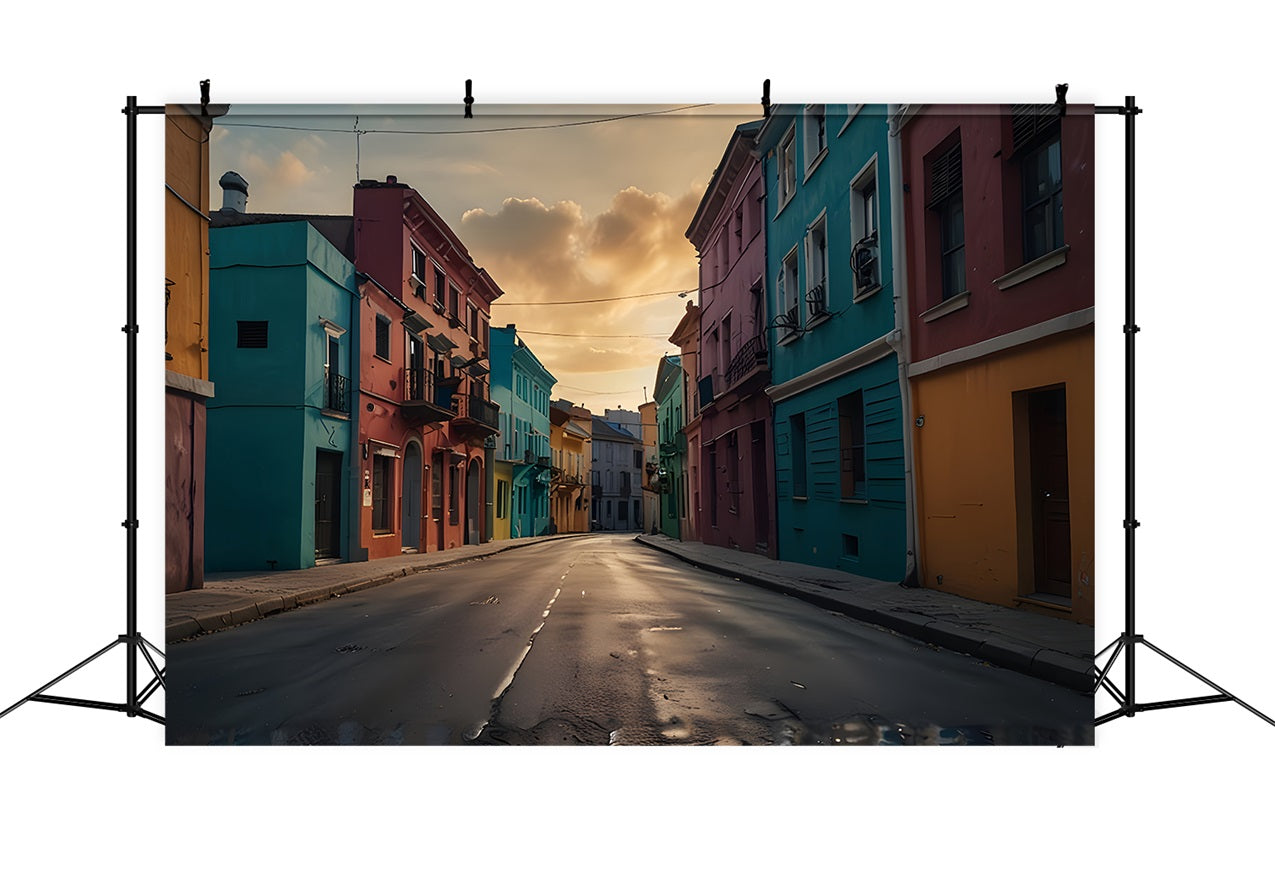The image size is (1275, 870).
Task: Select the chimney on the left rooftop
Action: [x=233, y=191]
